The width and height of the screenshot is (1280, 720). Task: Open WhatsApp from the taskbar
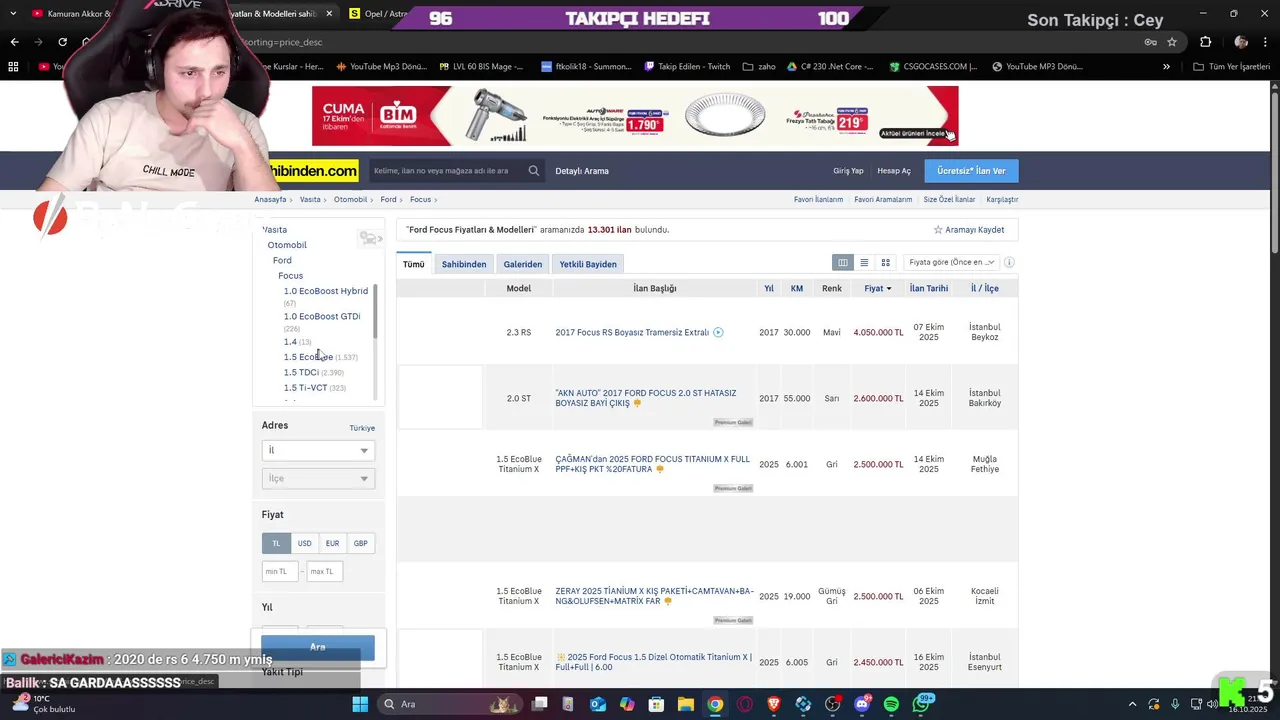click(x=921, y=704)
